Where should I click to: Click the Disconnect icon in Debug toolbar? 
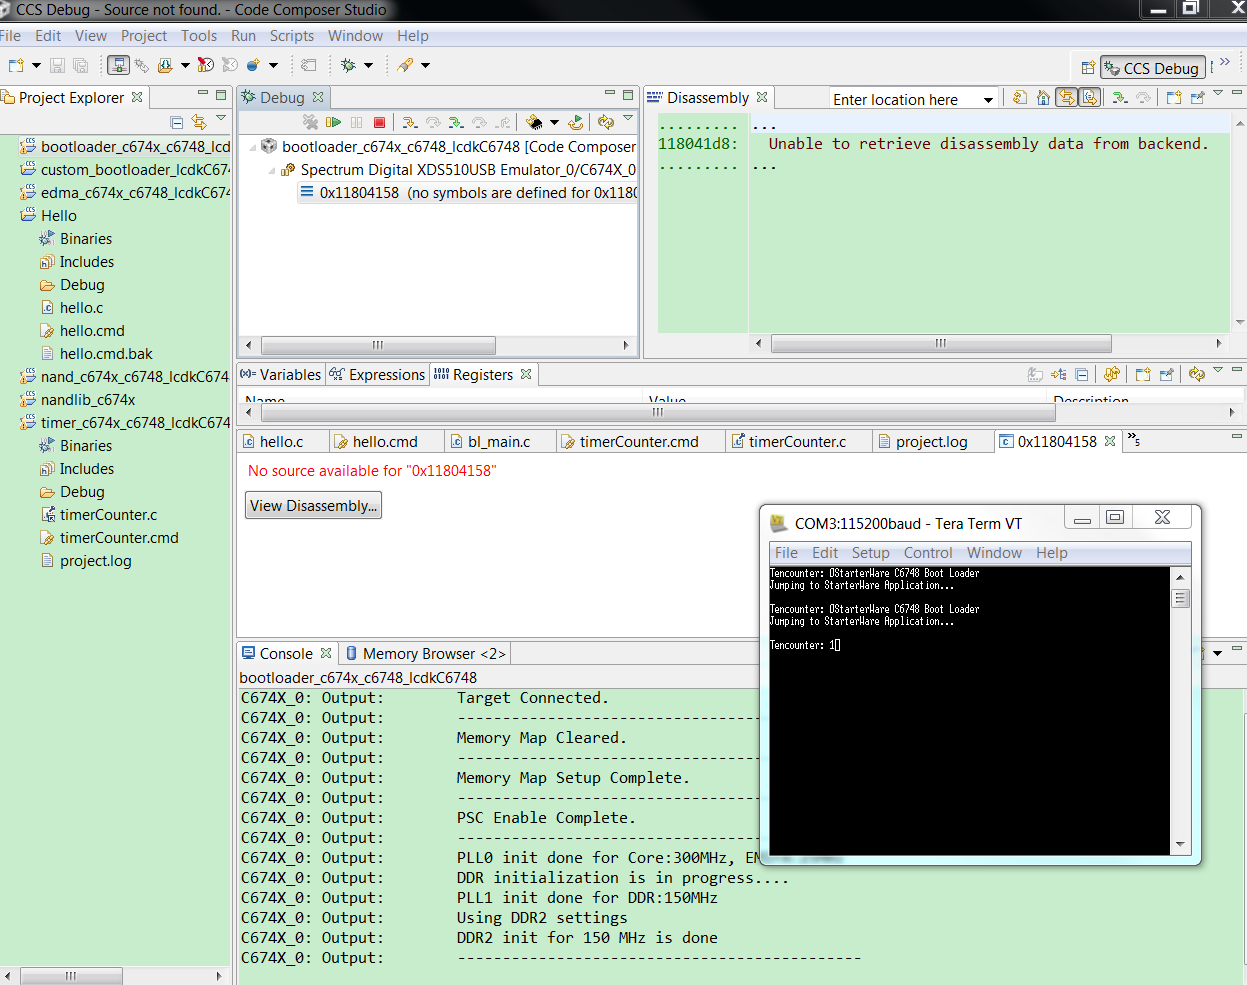(x=310, y=122)
